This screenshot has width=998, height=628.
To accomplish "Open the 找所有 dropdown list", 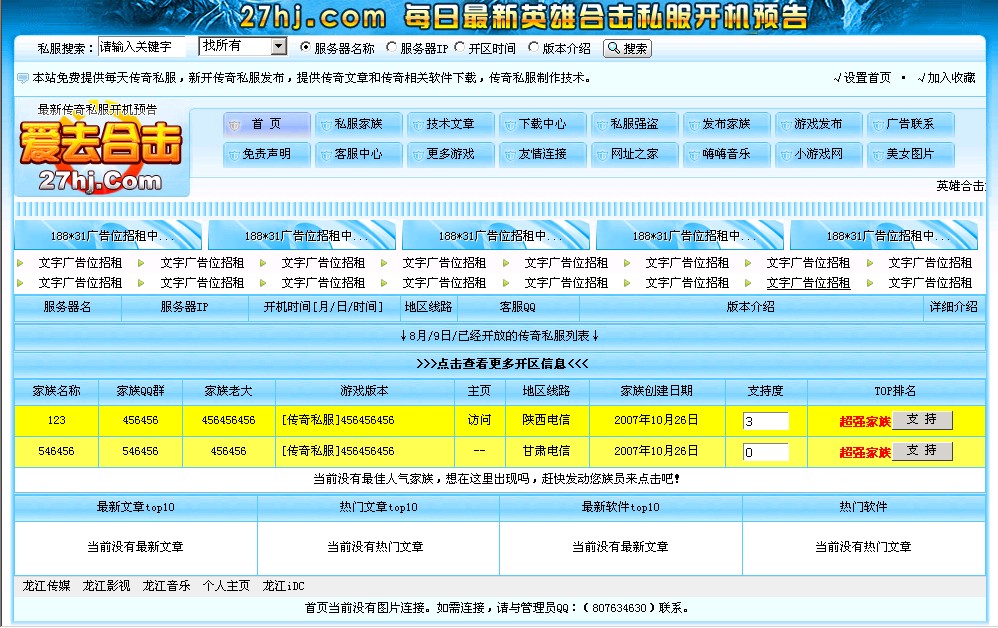I will pyautogui.click(x=277, y=45).
